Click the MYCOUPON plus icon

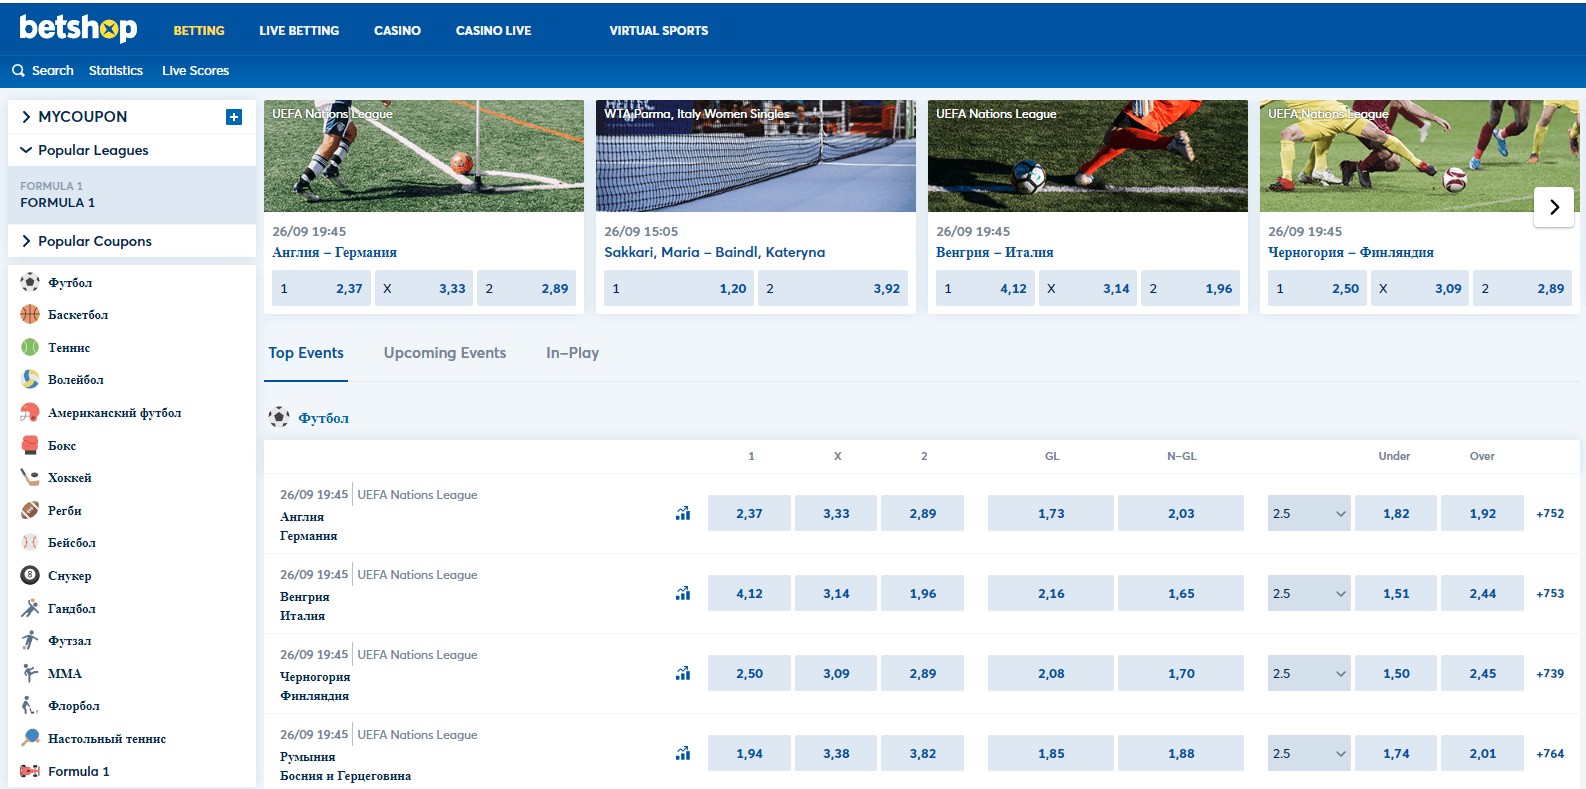(234, 117)
